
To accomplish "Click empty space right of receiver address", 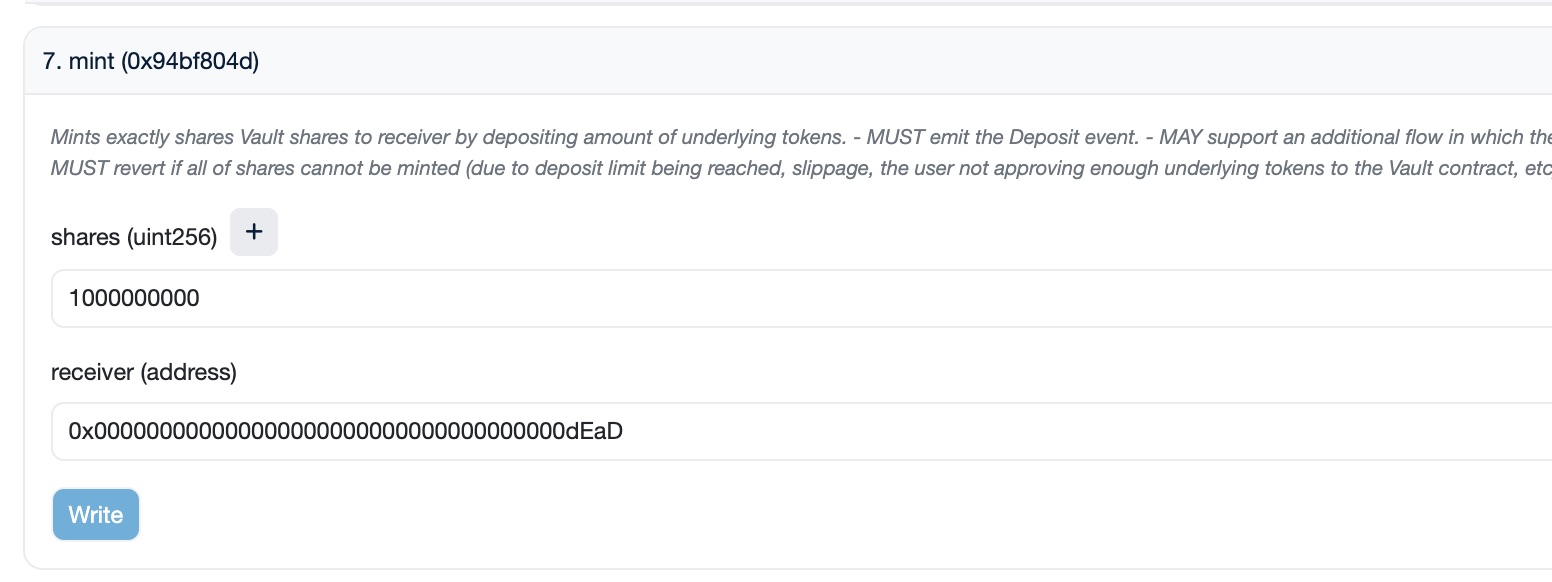I will (1000, 431).
